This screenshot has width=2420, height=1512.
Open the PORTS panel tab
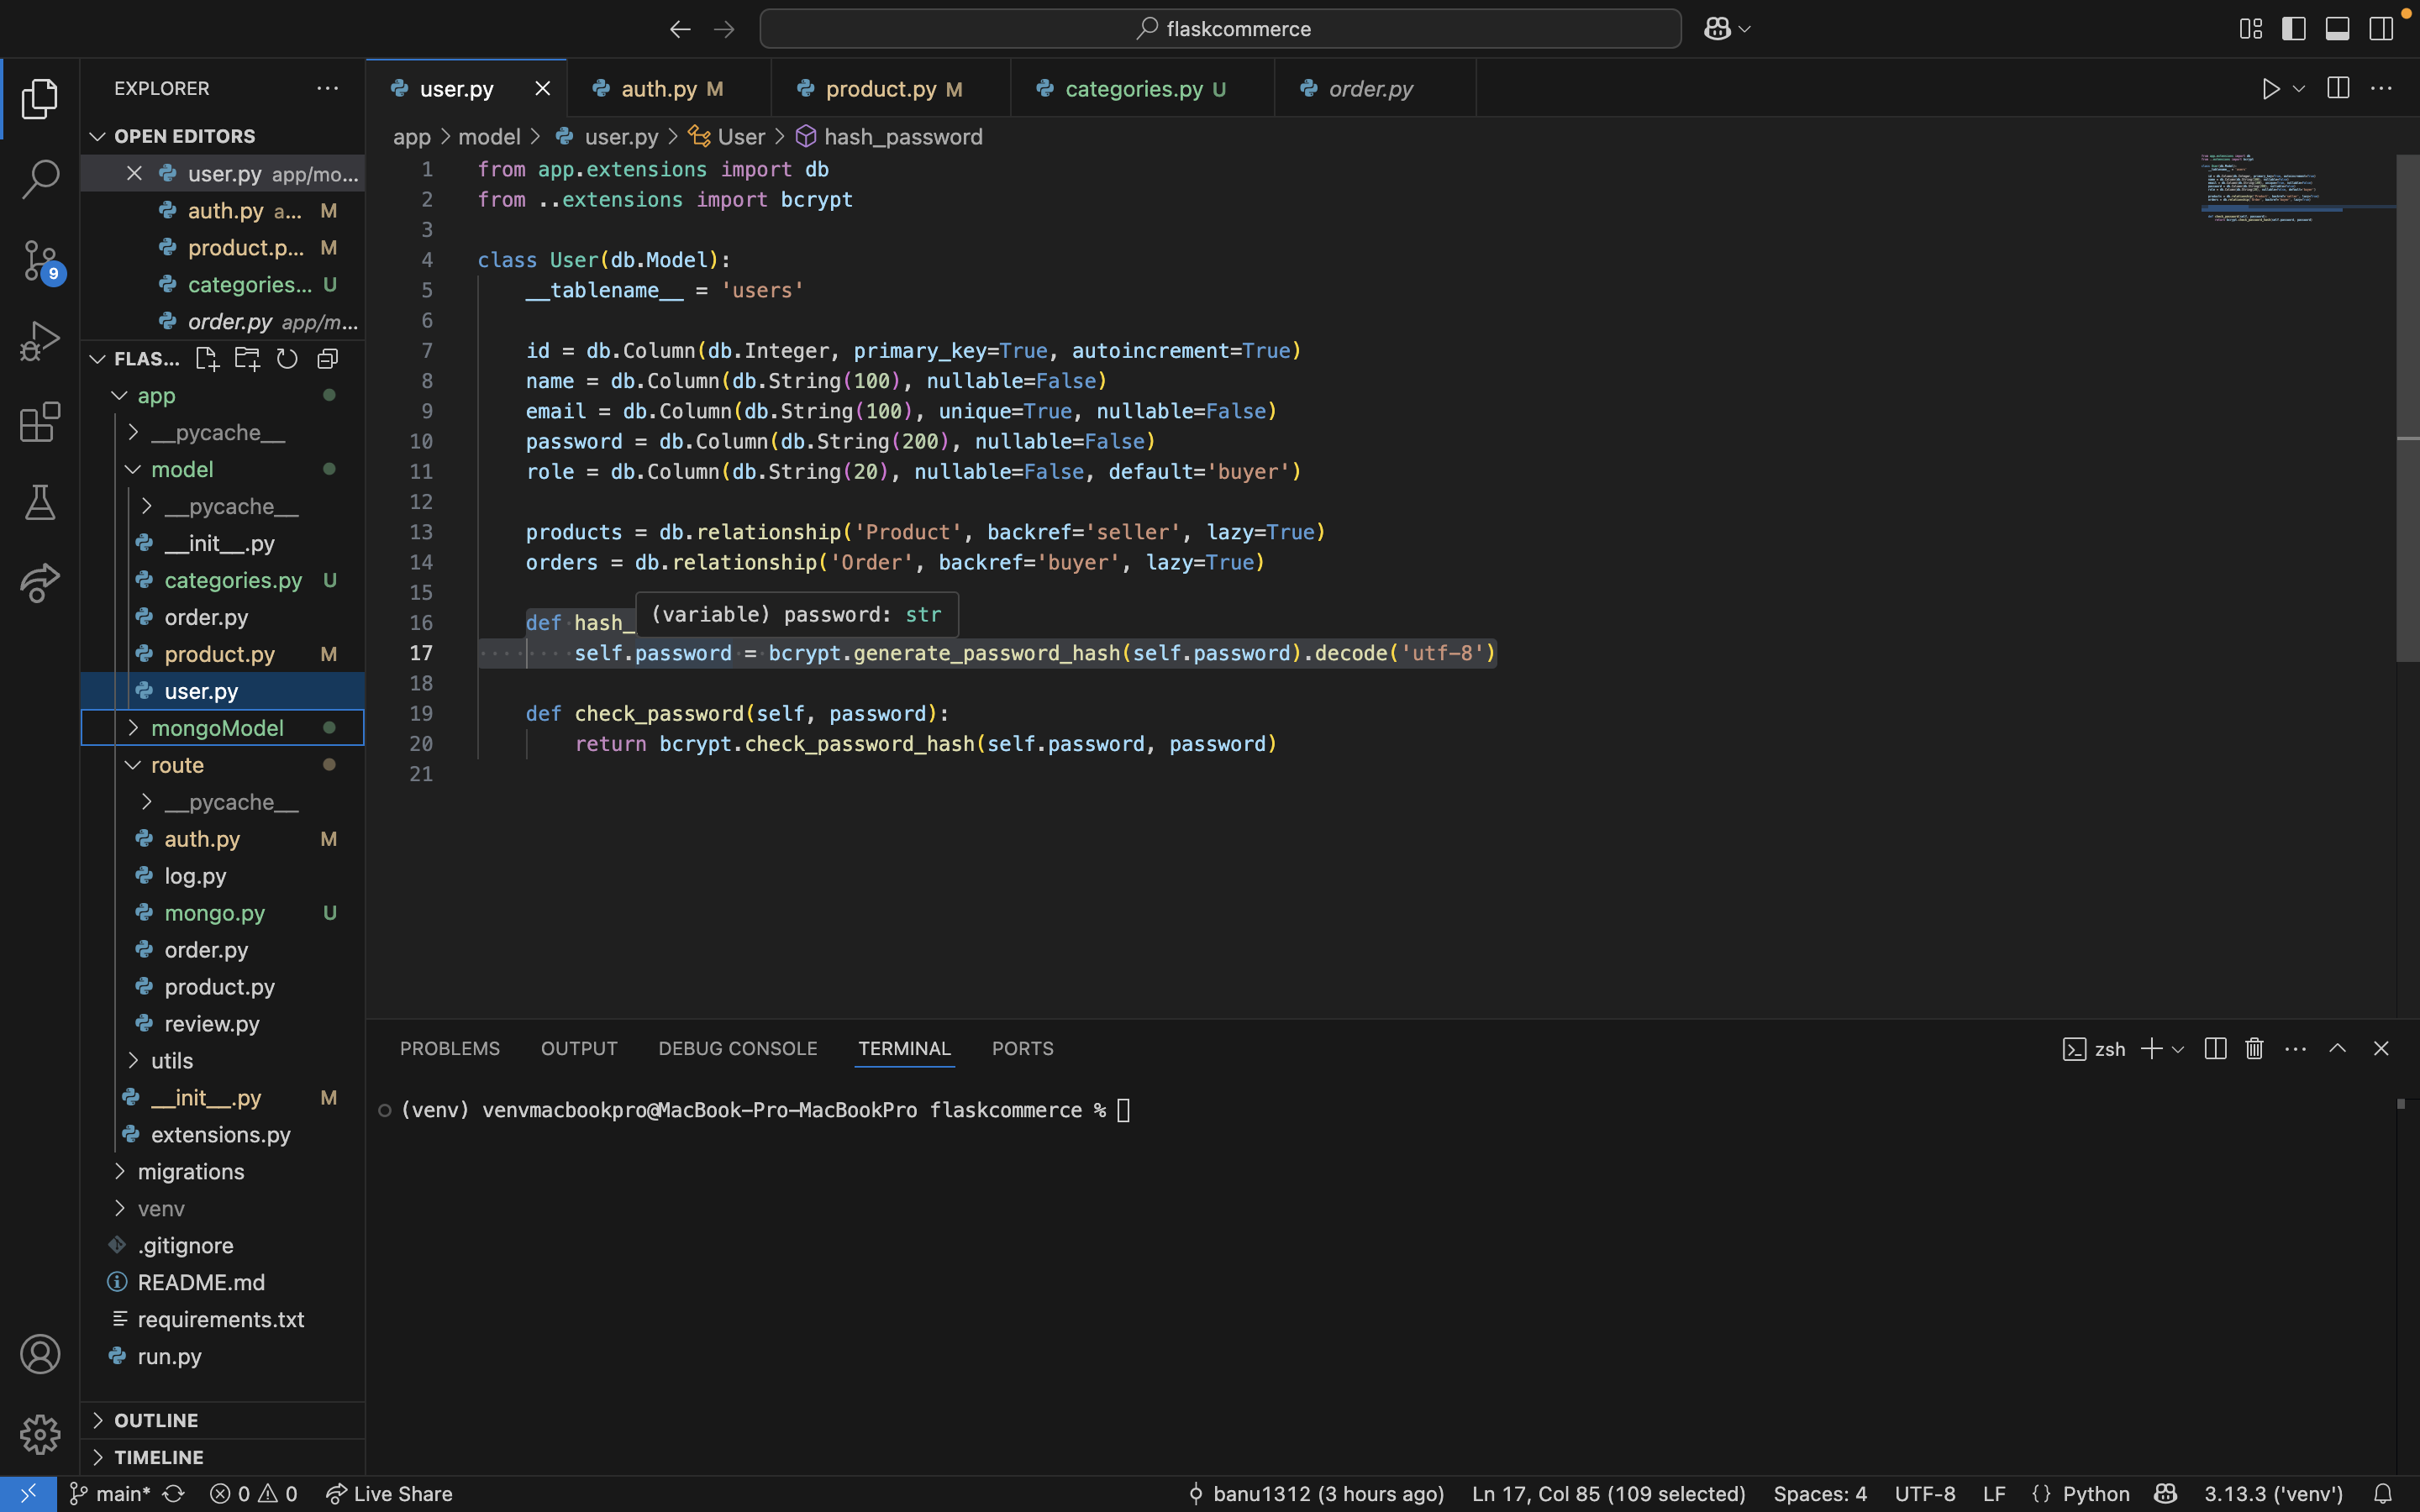coord(1022,1048)
